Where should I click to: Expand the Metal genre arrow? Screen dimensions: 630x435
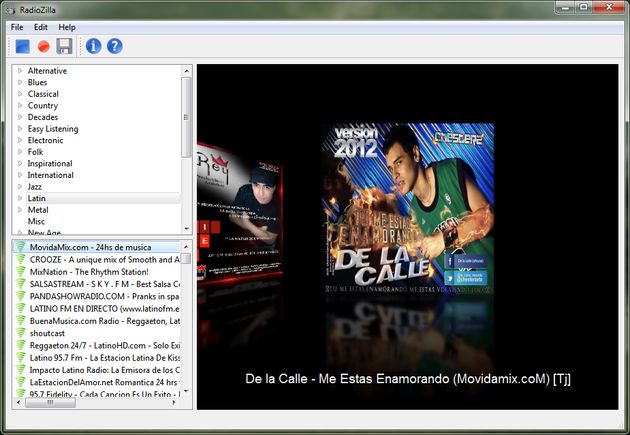click(x=20, y=210)
